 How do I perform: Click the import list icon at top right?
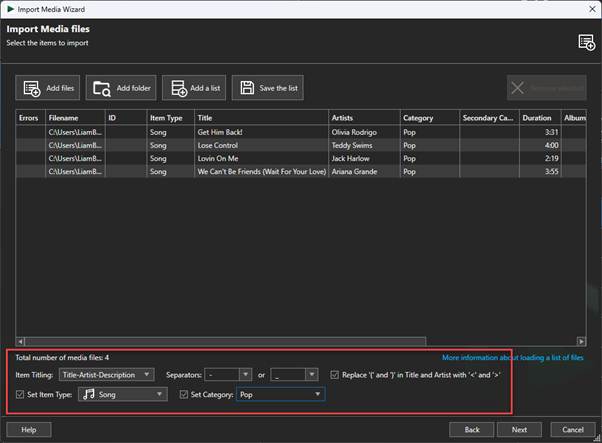(587, 41)
